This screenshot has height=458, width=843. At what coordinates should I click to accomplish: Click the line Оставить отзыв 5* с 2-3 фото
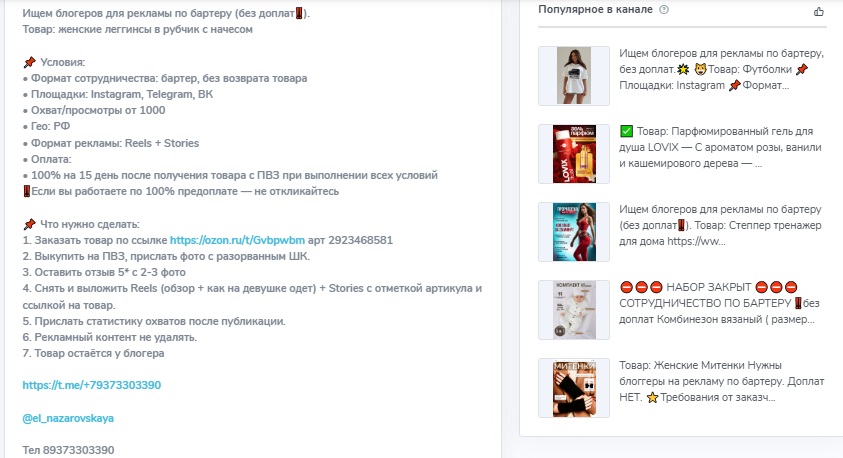click(x=104, y=272)
